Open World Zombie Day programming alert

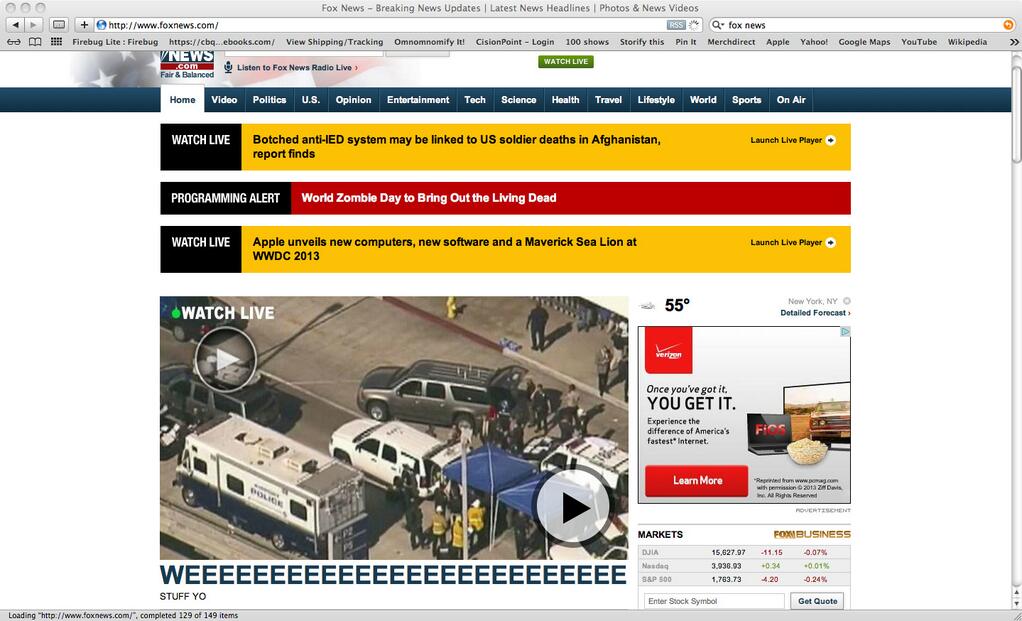[x=429, y=198]
